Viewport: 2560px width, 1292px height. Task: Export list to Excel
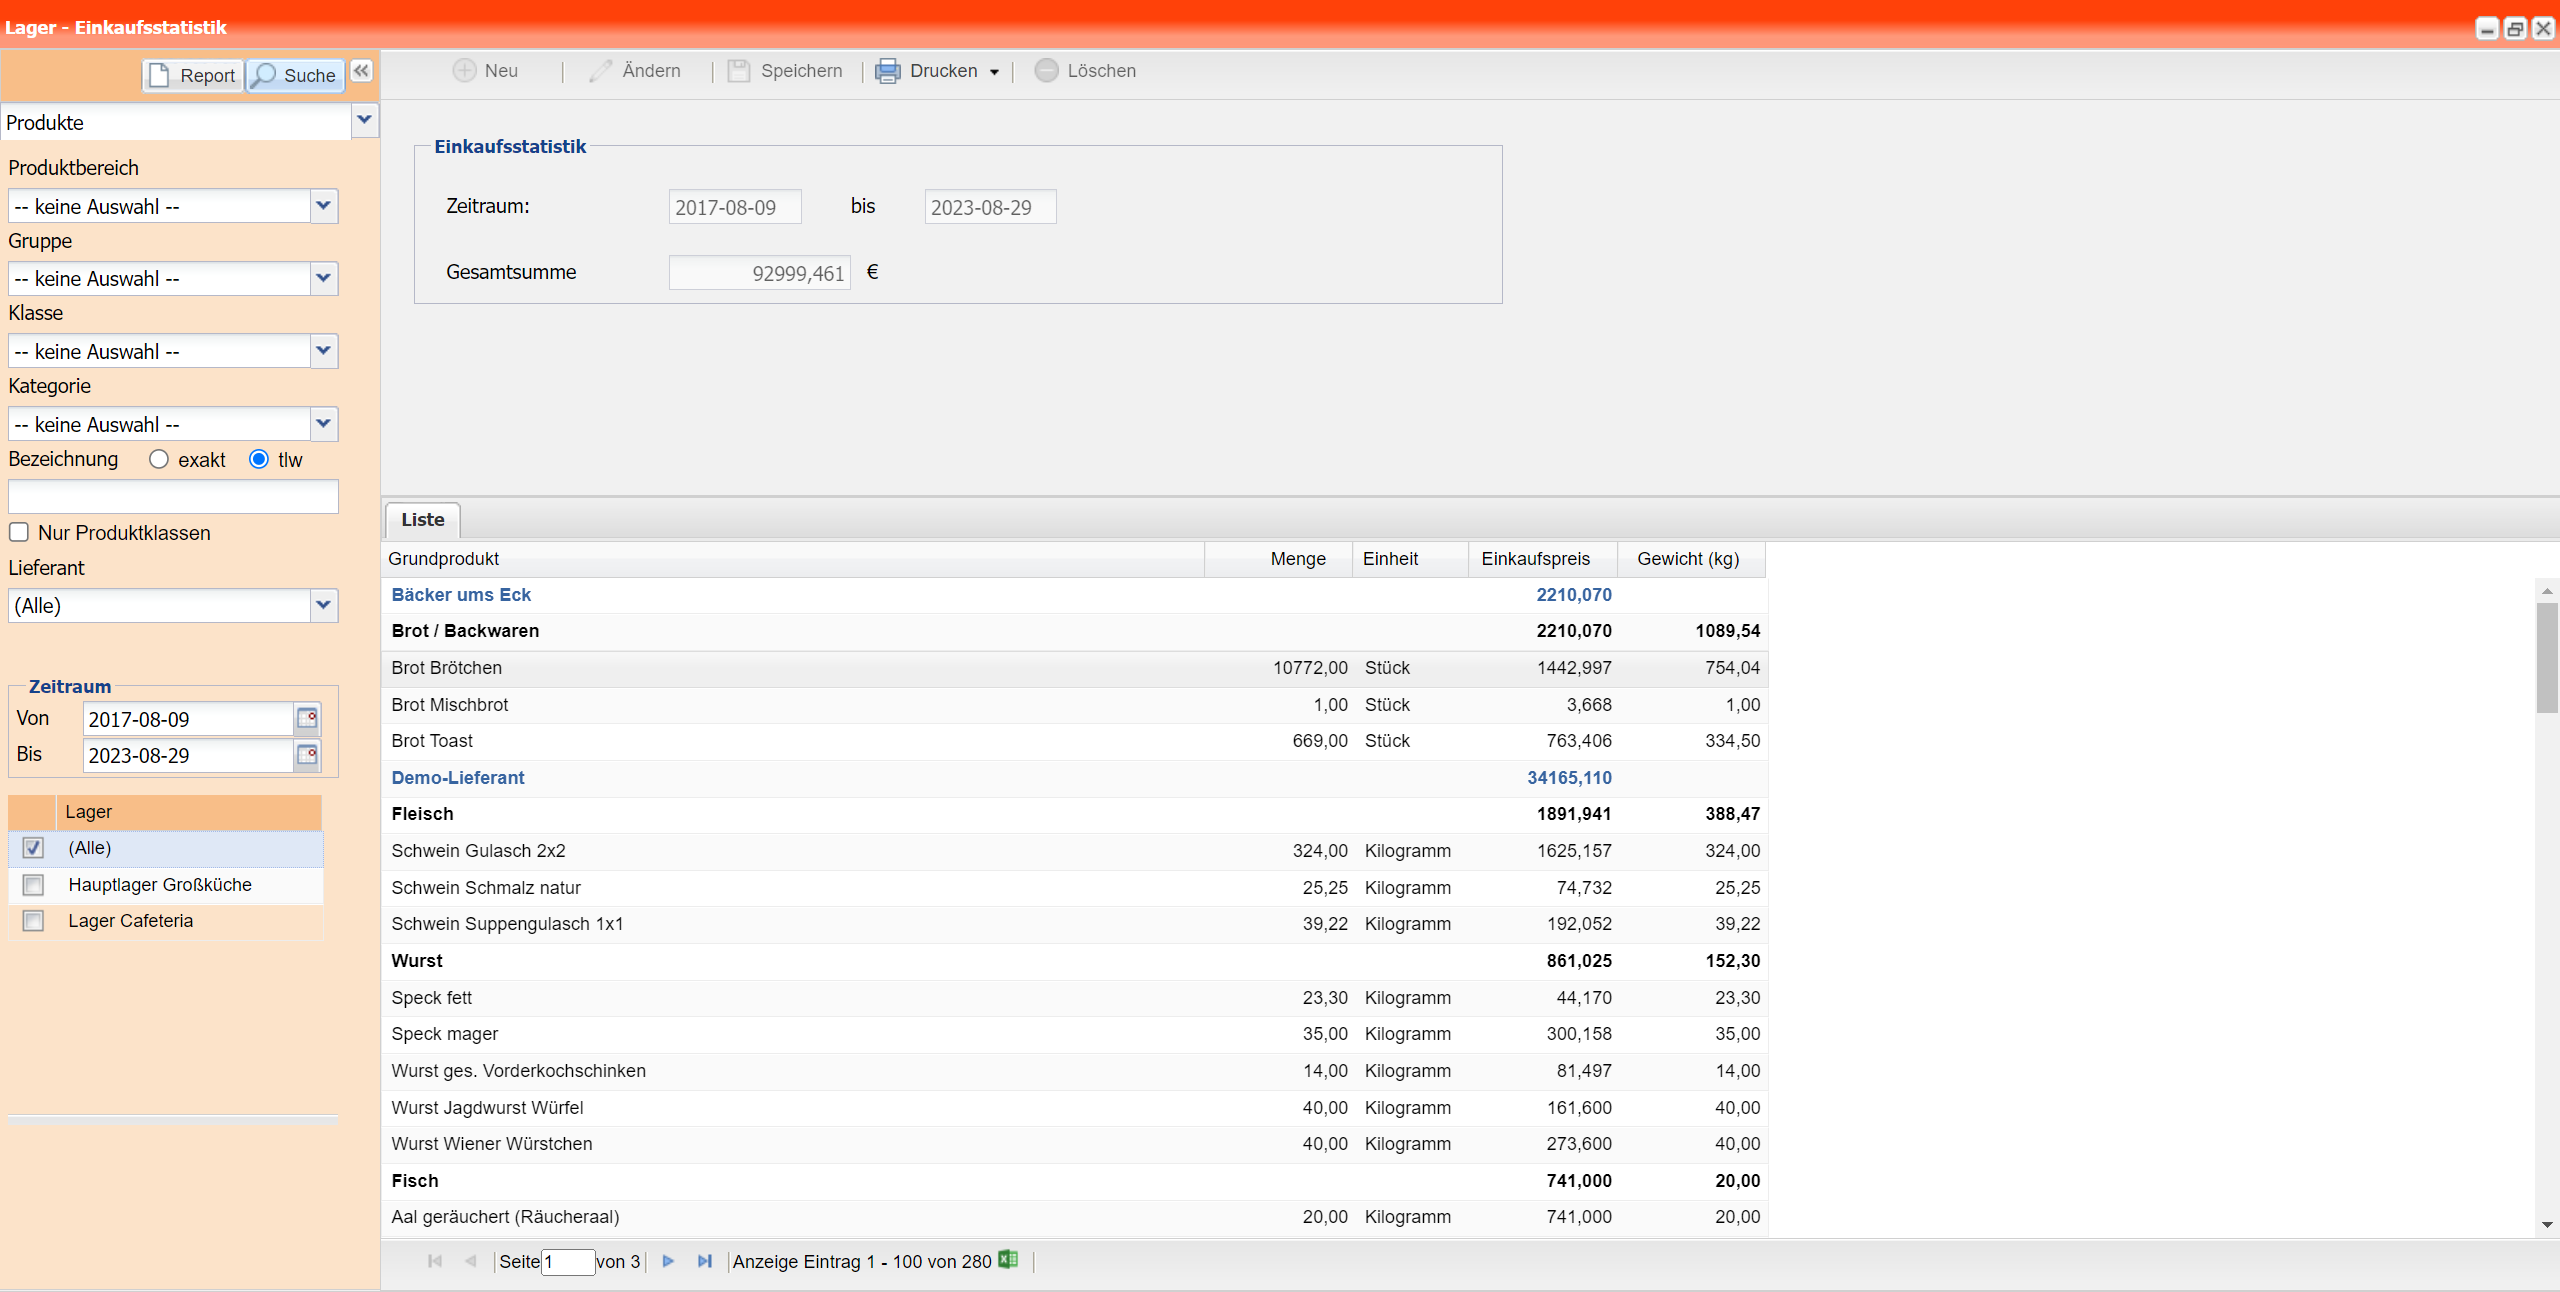pos(1008,1260)
